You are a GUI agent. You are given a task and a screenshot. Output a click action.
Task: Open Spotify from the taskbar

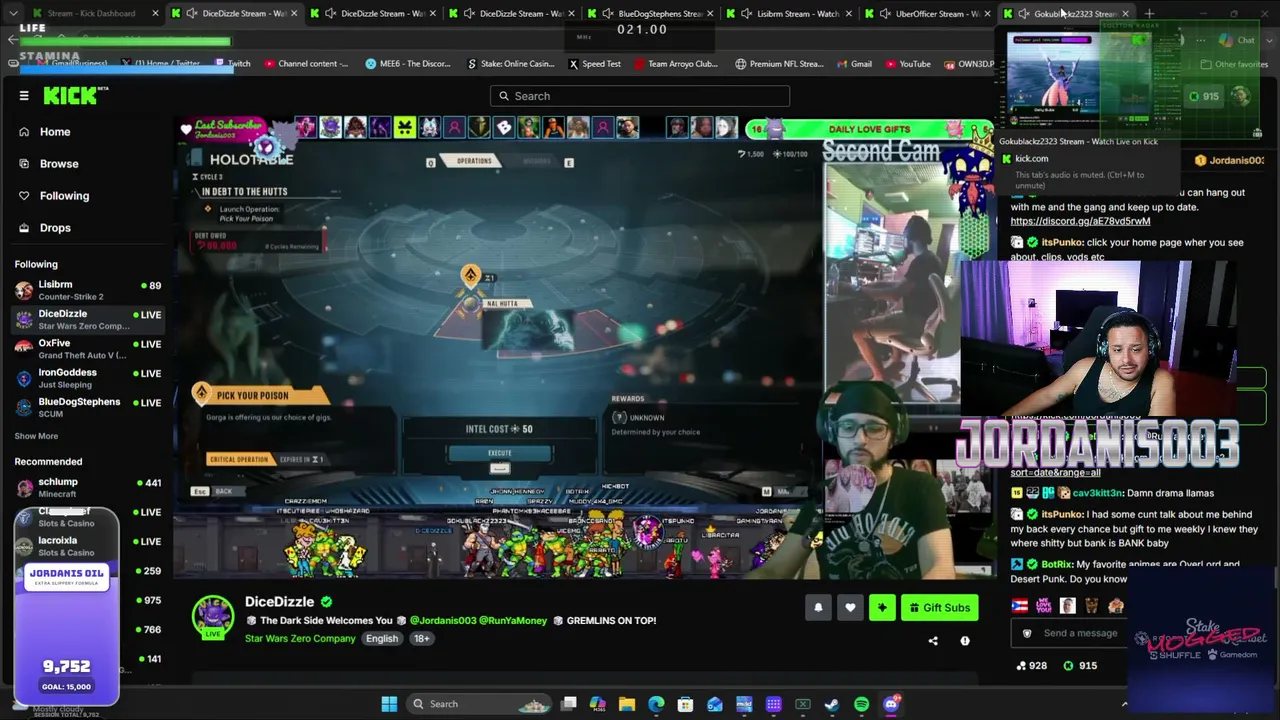tap(862, 704)
